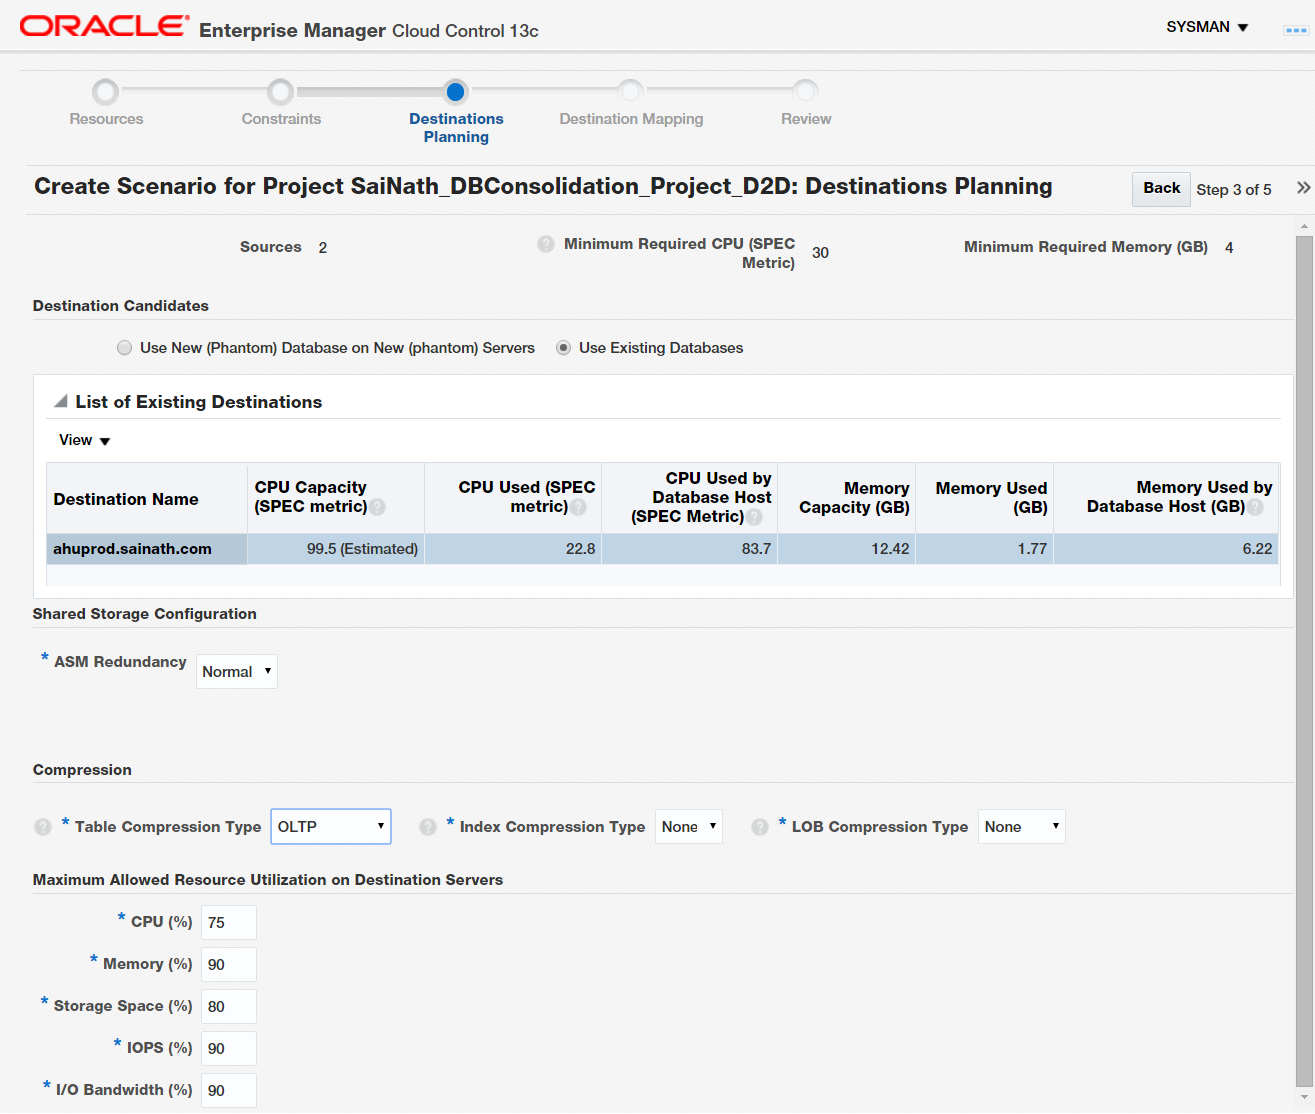Click the Minimum Required Memory value 4
Viewport: 1315px width, 1114px height.
(x=1229, y=248)
